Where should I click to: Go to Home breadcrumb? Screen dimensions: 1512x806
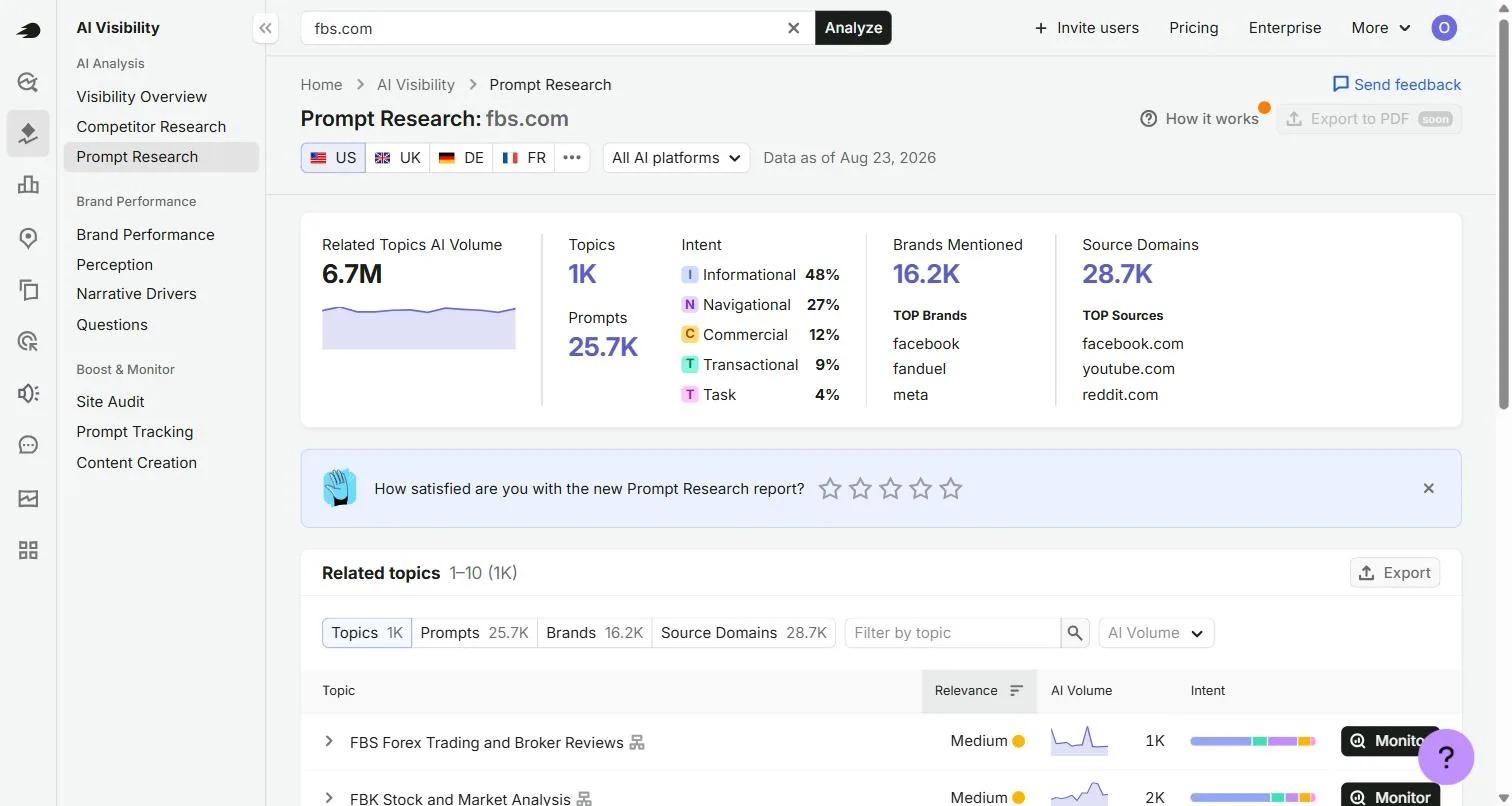[321, 84]
